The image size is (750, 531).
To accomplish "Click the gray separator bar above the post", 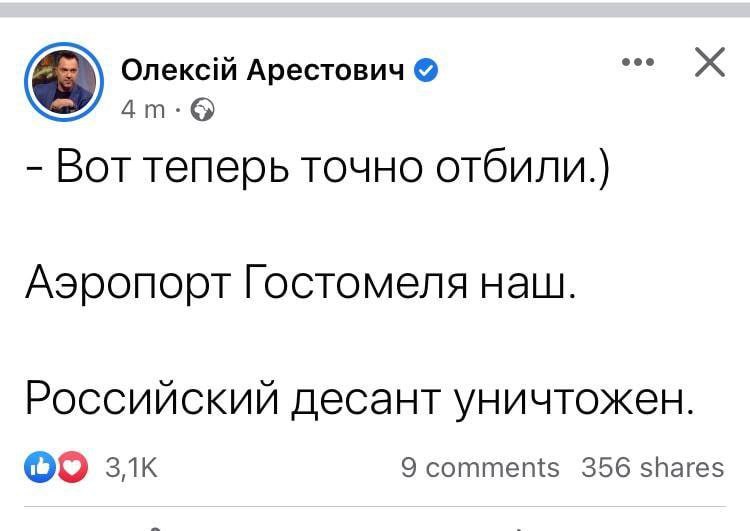I will point(375,9).
